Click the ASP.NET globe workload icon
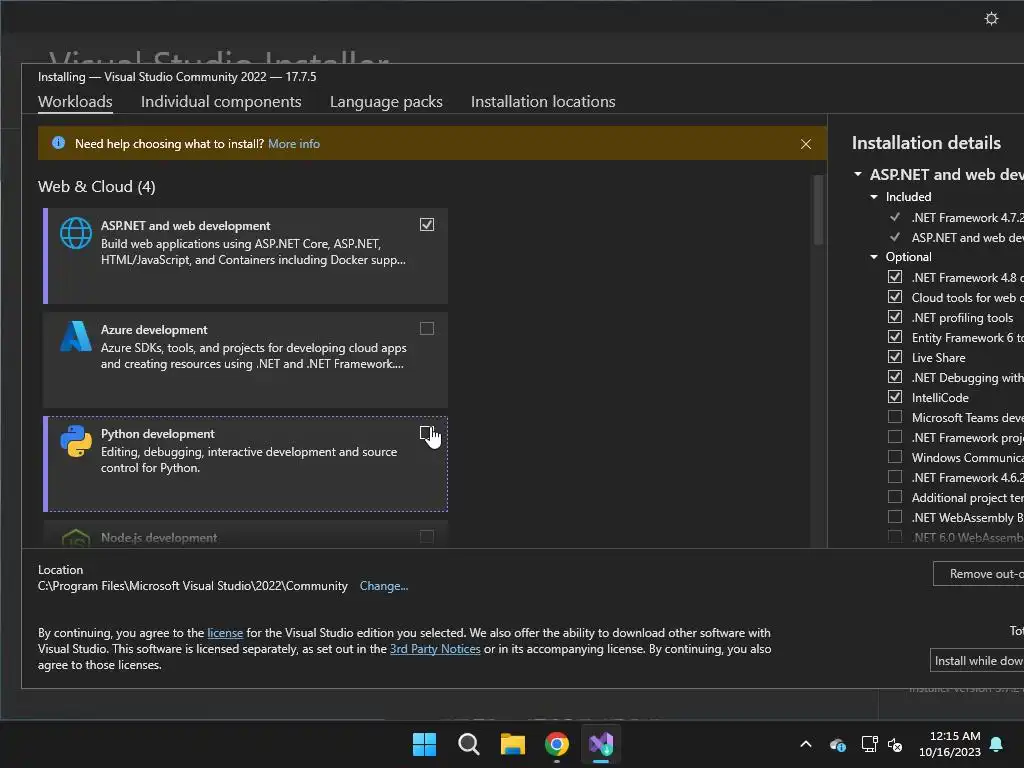Image resolution: width=1024 pixels, height=768 pixels. click(76, 233)
